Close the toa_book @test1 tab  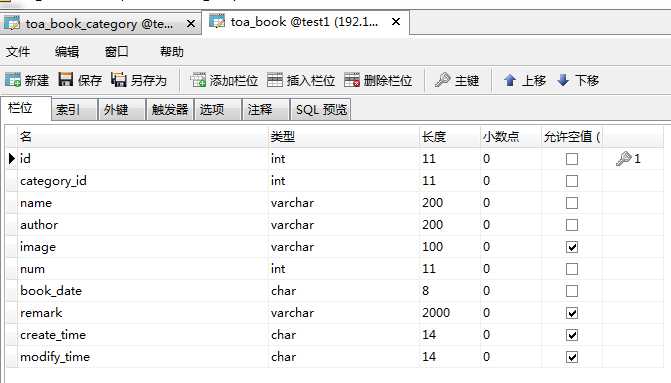pyautogui.click(x=396, y=21)
